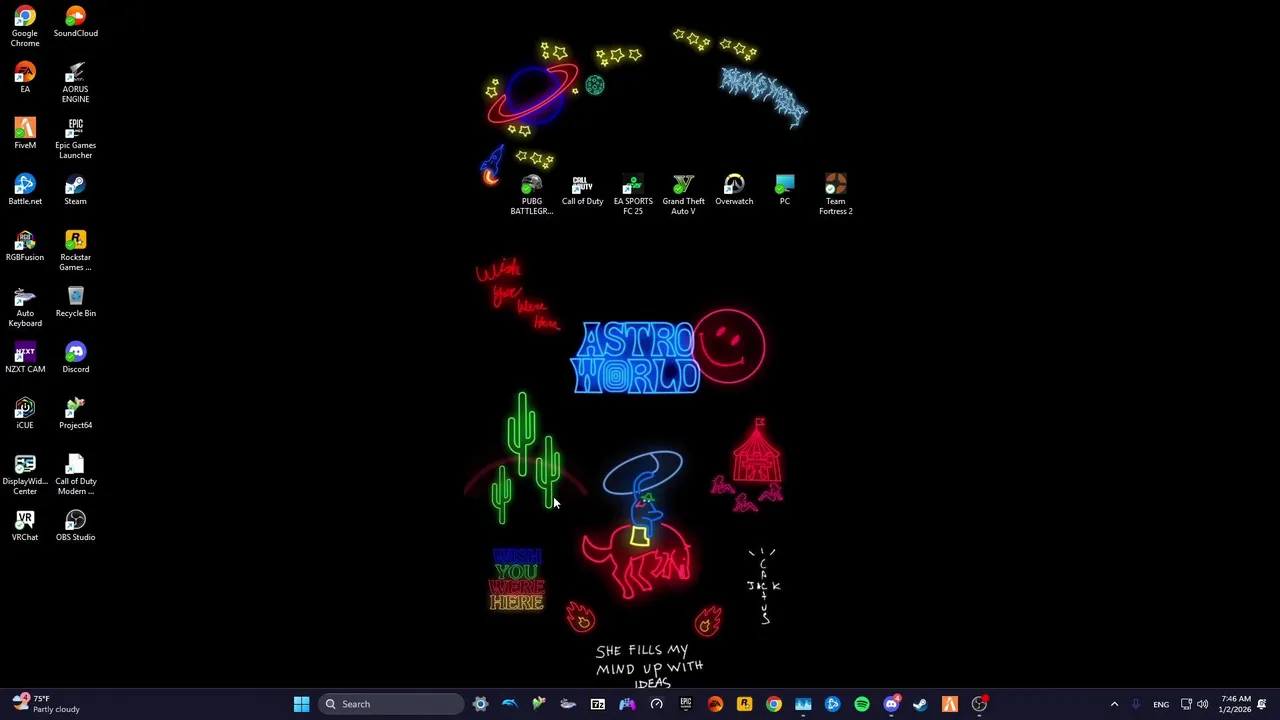Image resolution: width=1280 pixels, height=720 pixels.
Task: Open Spotify from the taskbar
Action: 862,704
